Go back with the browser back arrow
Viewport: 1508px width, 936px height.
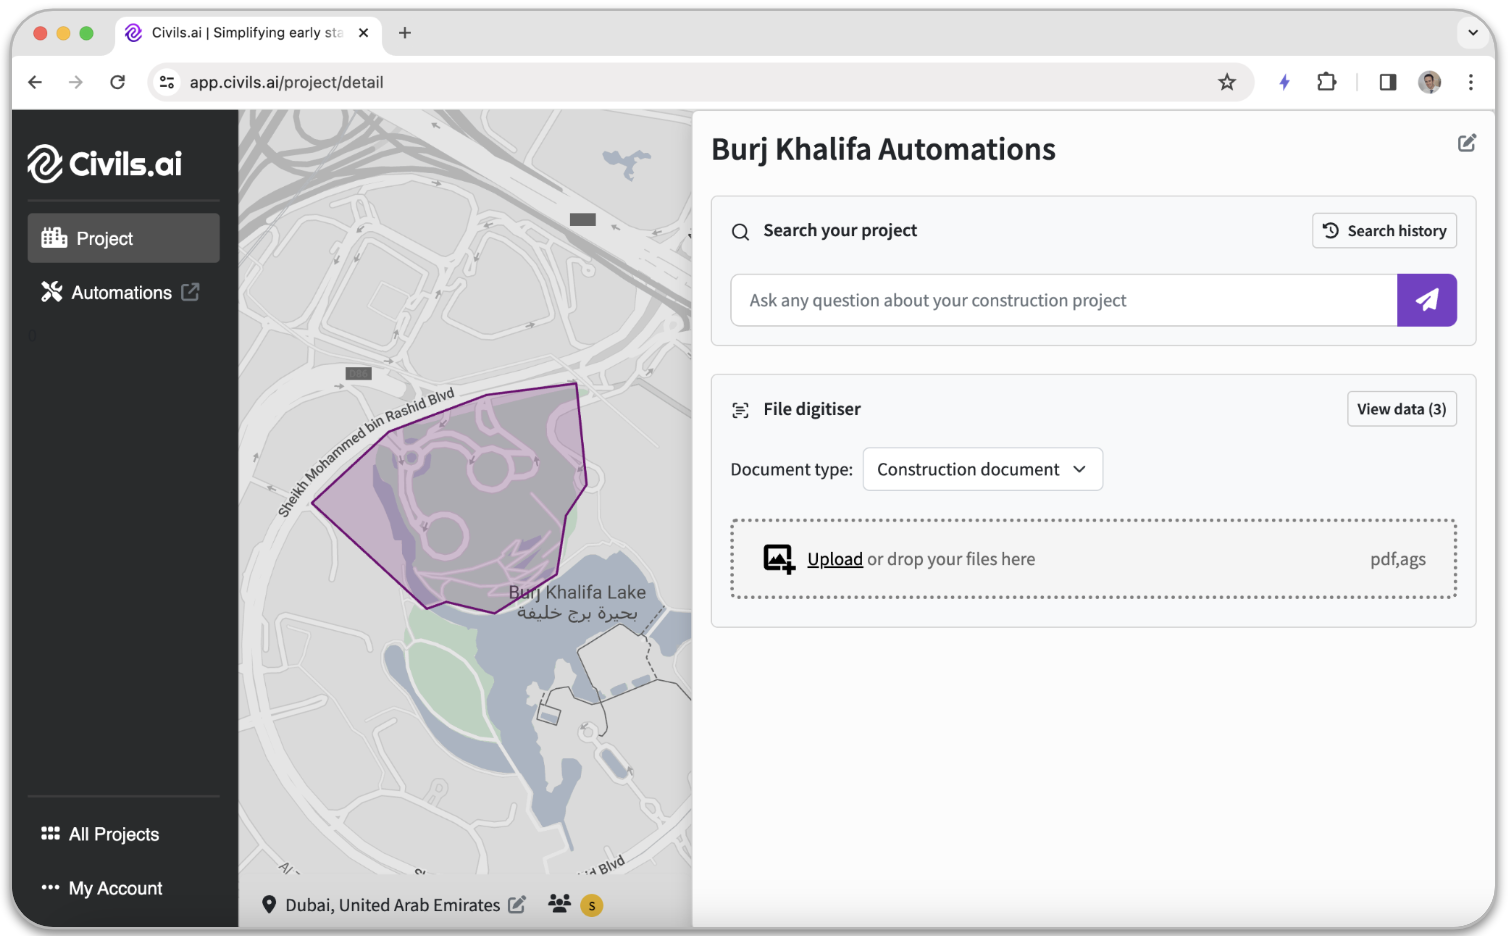35,82
